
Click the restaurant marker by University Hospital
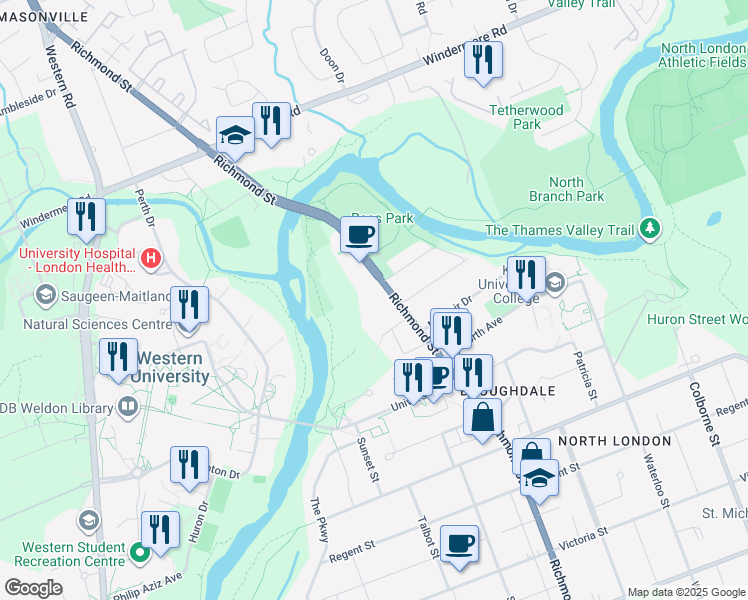point(86,219)
